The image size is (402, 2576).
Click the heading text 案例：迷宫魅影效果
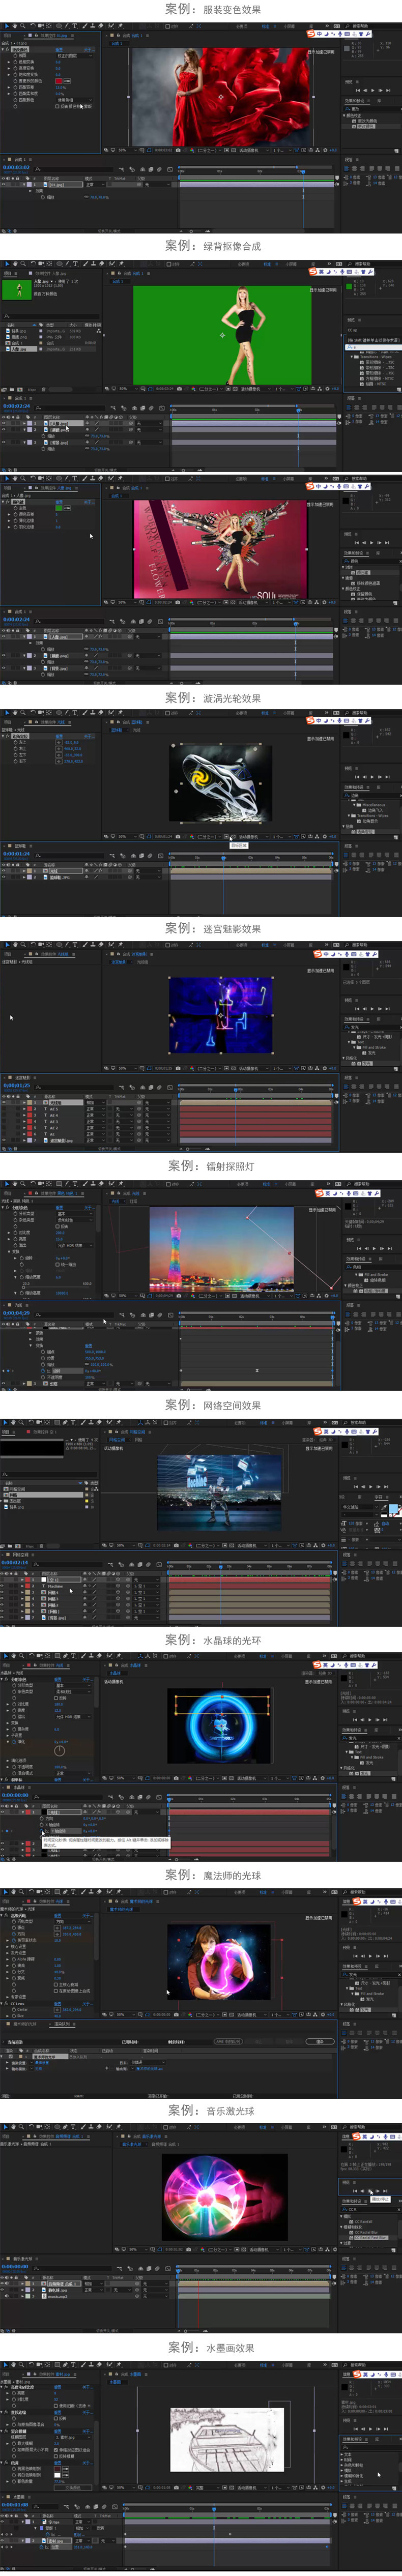[213, 928]
